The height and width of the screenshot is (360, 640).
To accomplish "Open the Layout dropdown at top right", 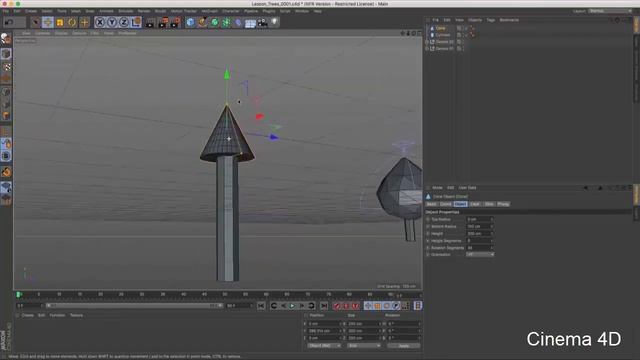I will coord(610,11).
